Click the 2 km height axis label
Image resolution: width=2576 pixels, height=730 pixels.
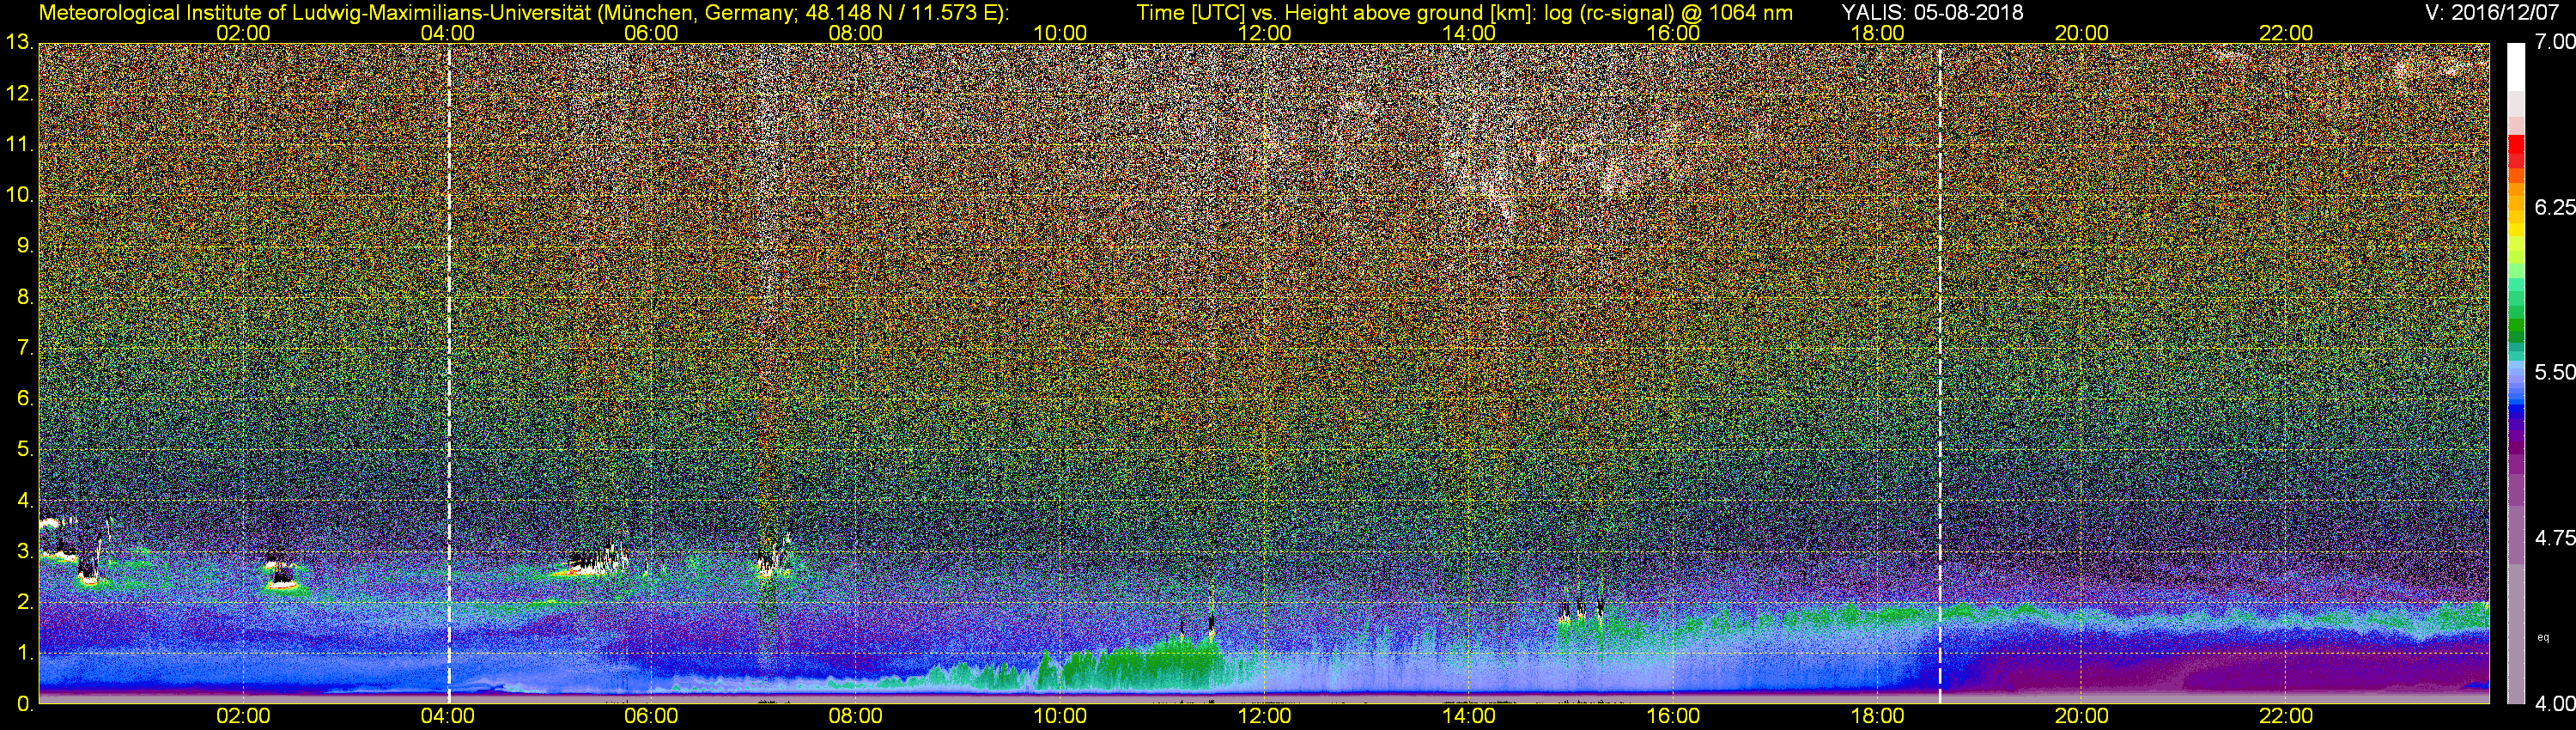(x=24, y=602)
